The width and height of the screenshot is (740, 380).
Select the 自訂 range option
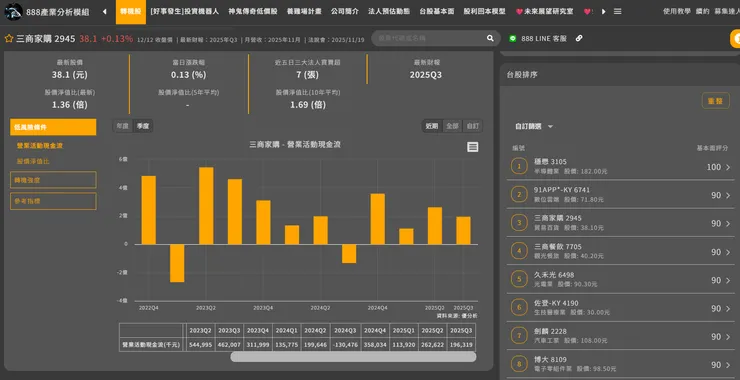coord(472,126)
